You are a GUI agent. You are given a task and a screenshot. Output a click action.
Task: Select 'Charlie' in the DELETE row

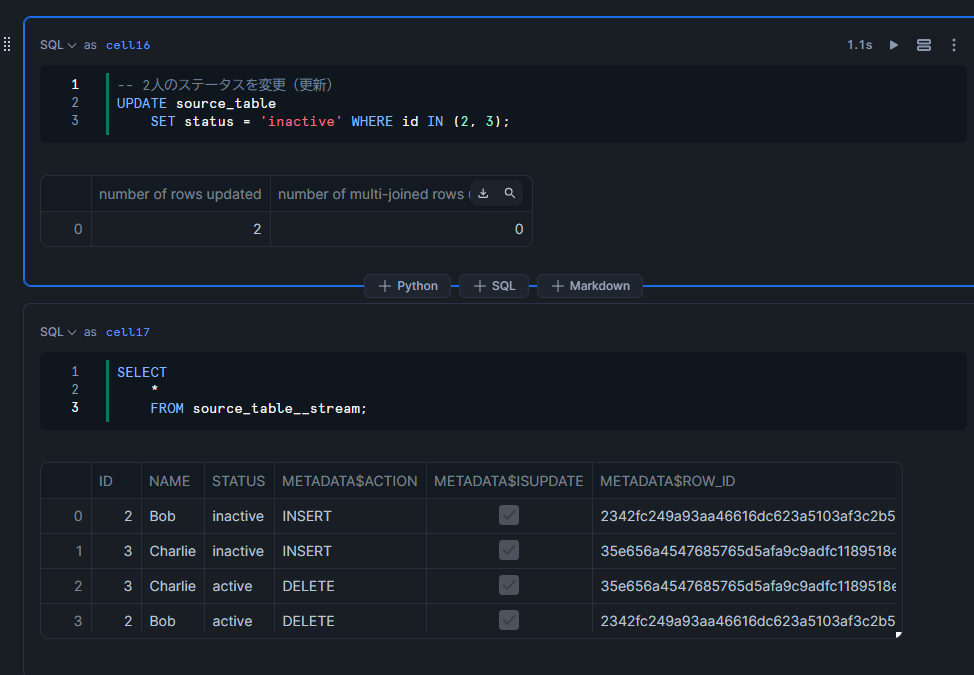tap(173, 586)
